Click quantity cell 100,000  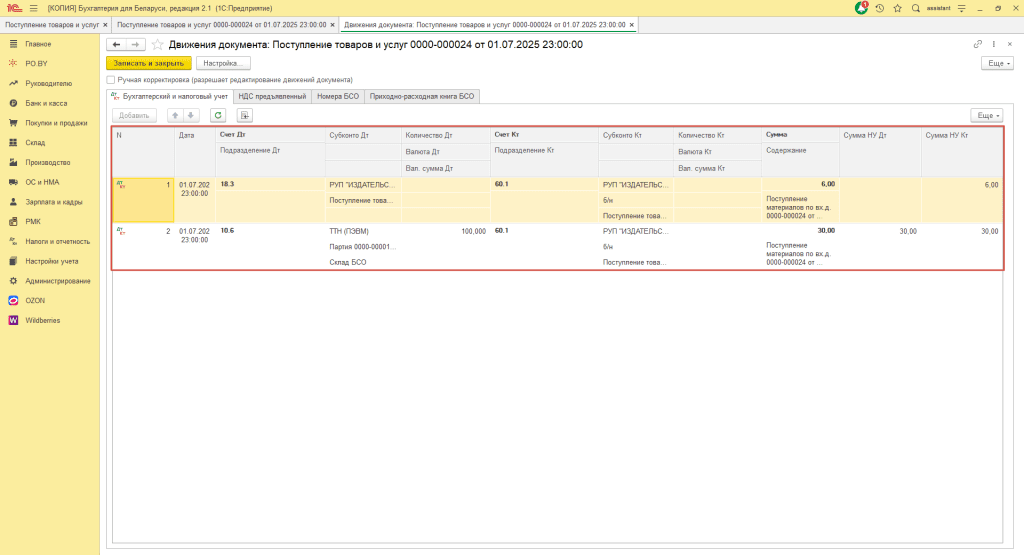(x=445, y=231)
